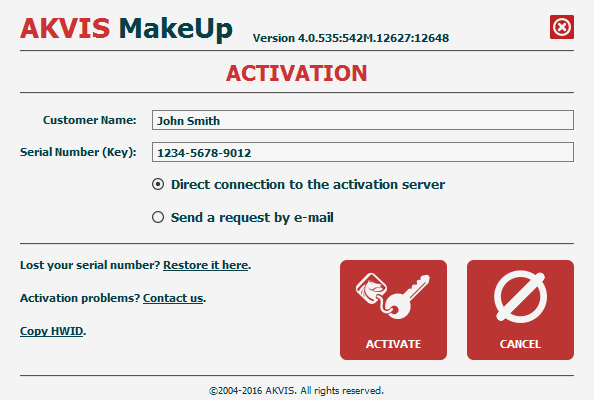594x400 pixels.
Task: Click the ACTIVATE text label on the button
Action: coord(393,344)
